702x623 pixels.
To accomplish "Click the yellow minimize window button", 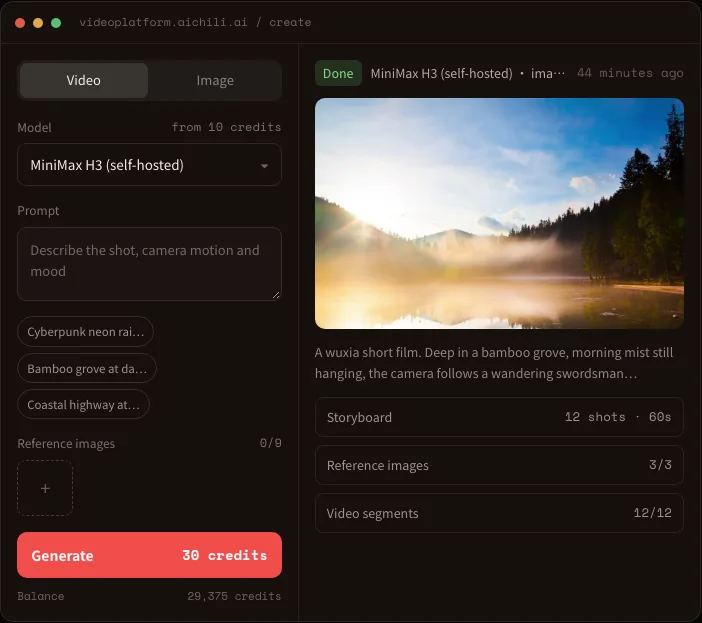I will pyautogui.click(x=38, y=23).
